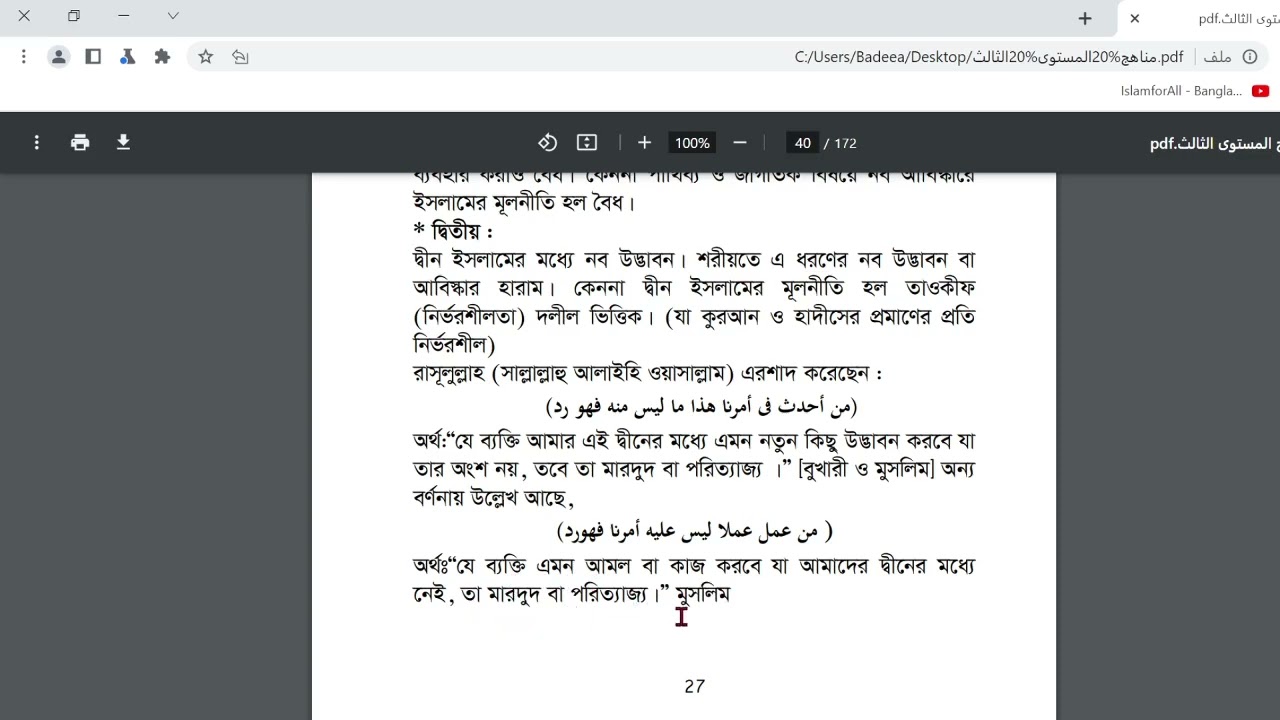Click the line 'বর্ণনায় উল্লেখ আছে,'

(x=493, y=497)
